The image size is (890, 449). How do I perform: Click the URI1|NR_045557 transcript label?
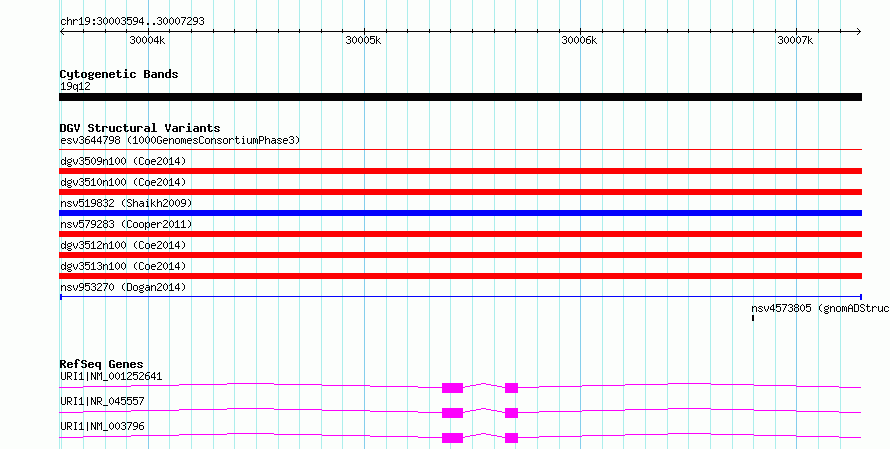tap(102, 401)
